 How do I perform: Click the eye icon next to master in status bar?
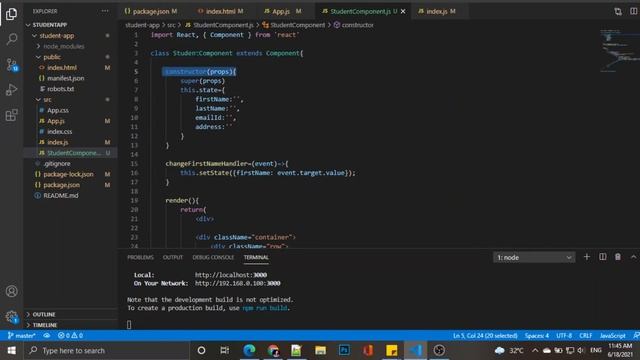[x=47, y=336]
